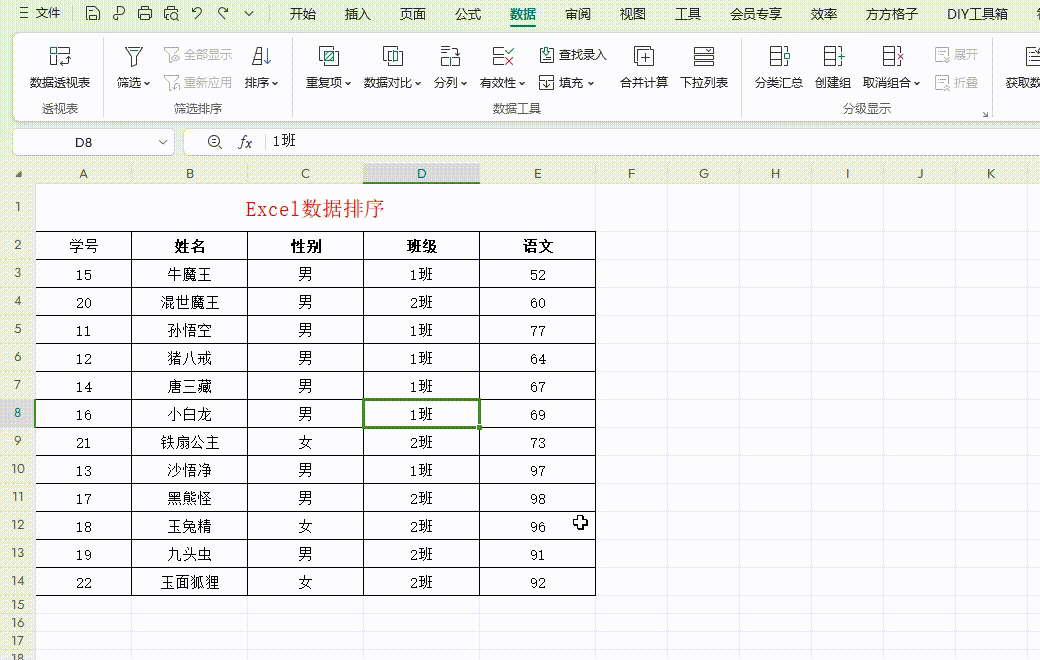This screenshot has height=660, width=1040.
Task: Switch to the 审阅 tab
Action: pos(578,14)
